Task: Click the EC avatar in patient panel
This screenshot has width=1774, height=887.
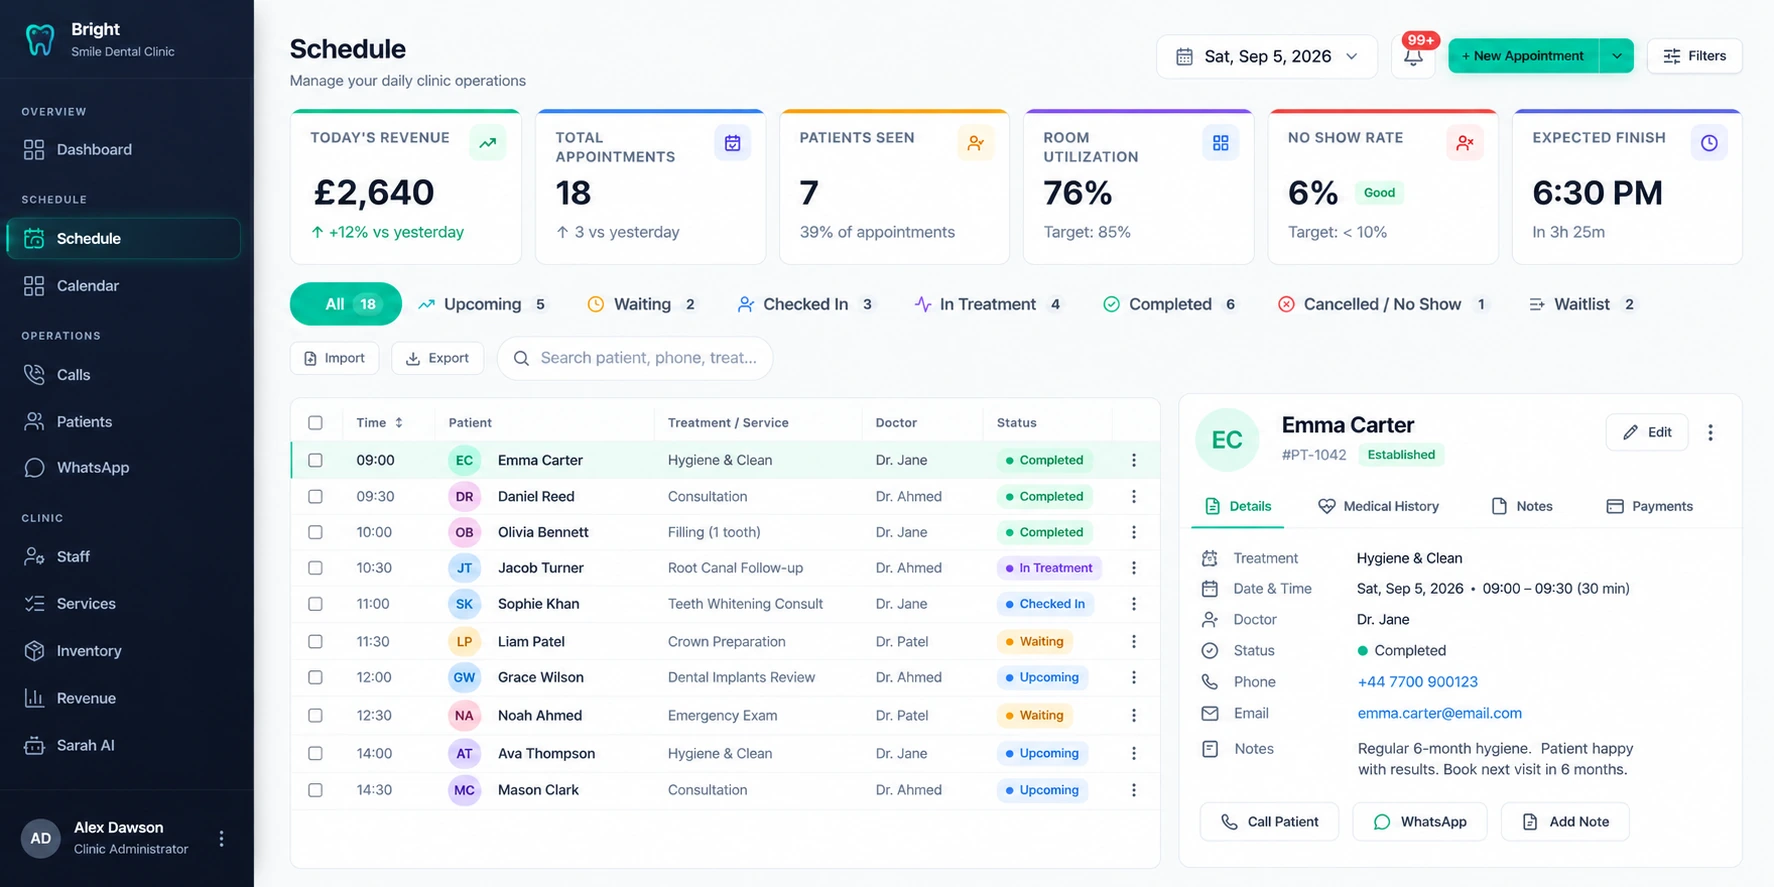Action: pyautogui.click(x=1227, y=440)
